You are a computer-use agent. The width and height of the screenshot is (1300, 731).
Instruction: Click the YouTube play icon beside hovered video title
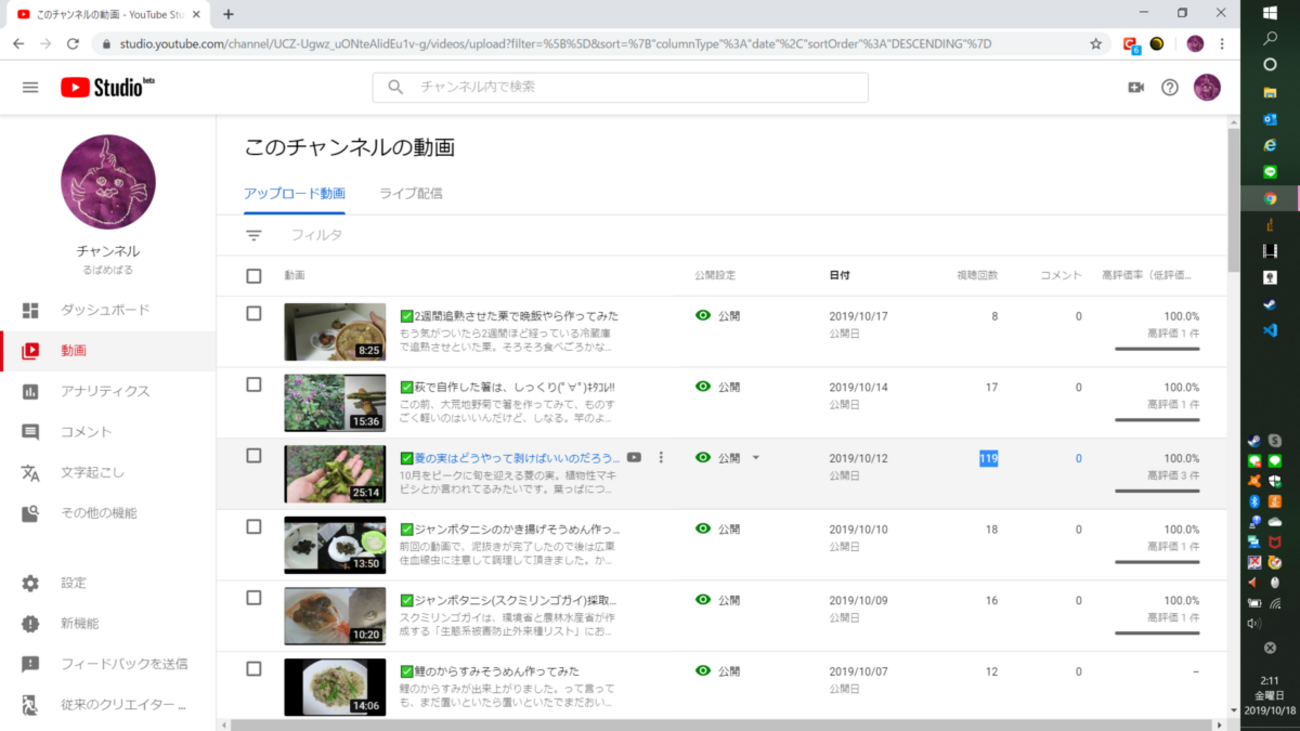point(634,458)
